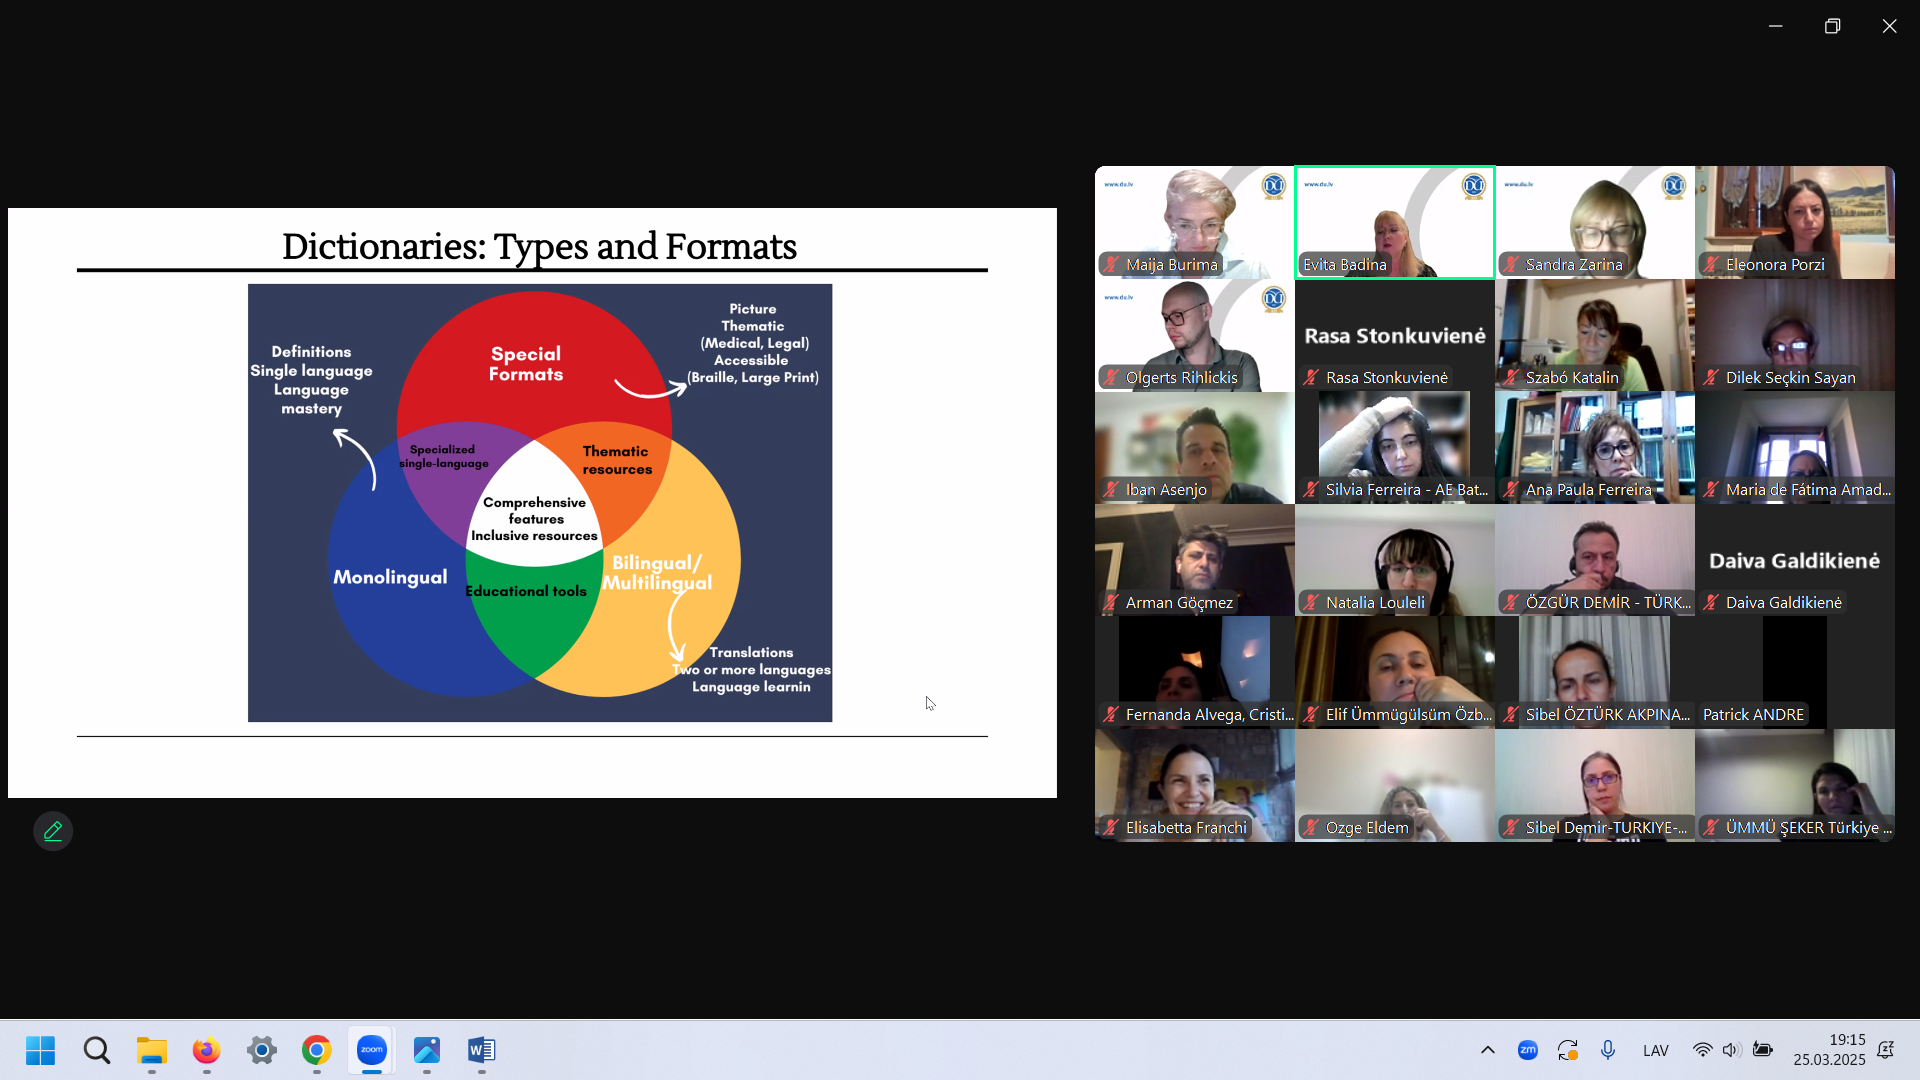Show hidden system tray icons chevron
This screenshot has height=1080, width=1920.
1488,1050
